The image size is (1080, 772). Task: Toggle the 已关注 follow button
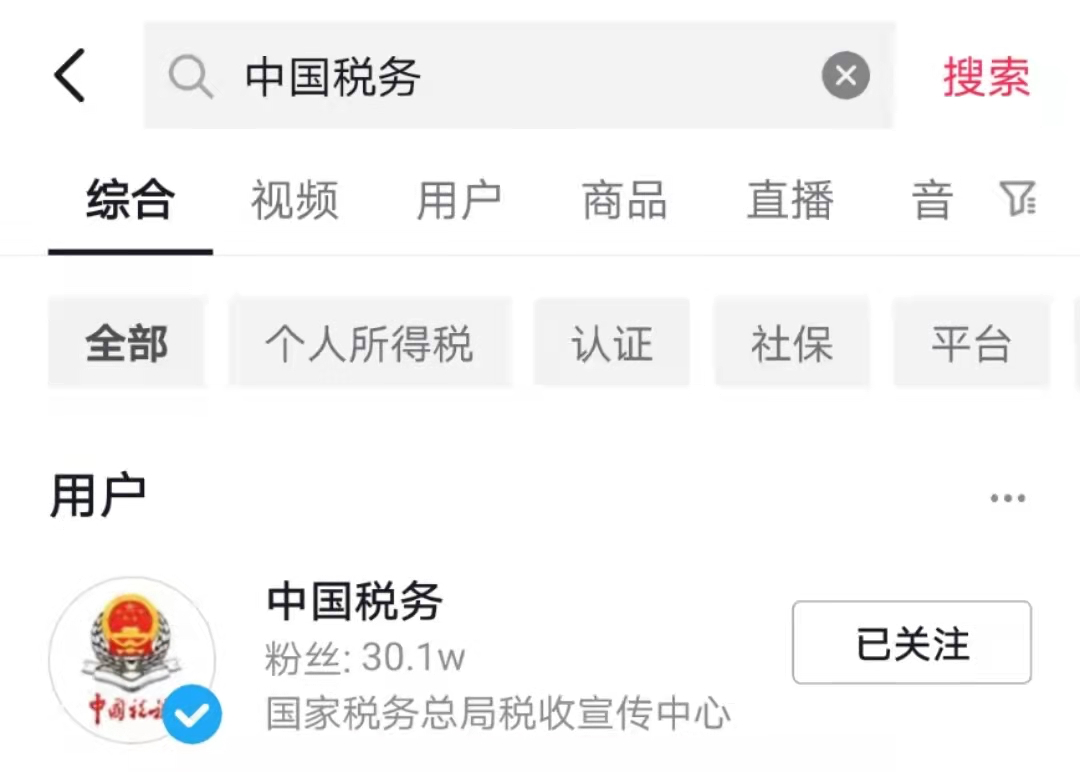point(912,643)
